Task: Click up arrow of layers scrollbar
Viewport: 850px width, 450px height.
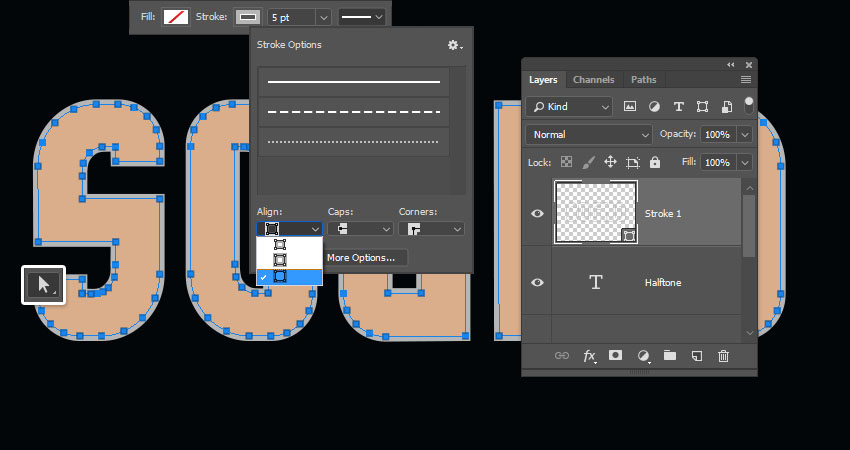Action: click(x=750, y=188)
